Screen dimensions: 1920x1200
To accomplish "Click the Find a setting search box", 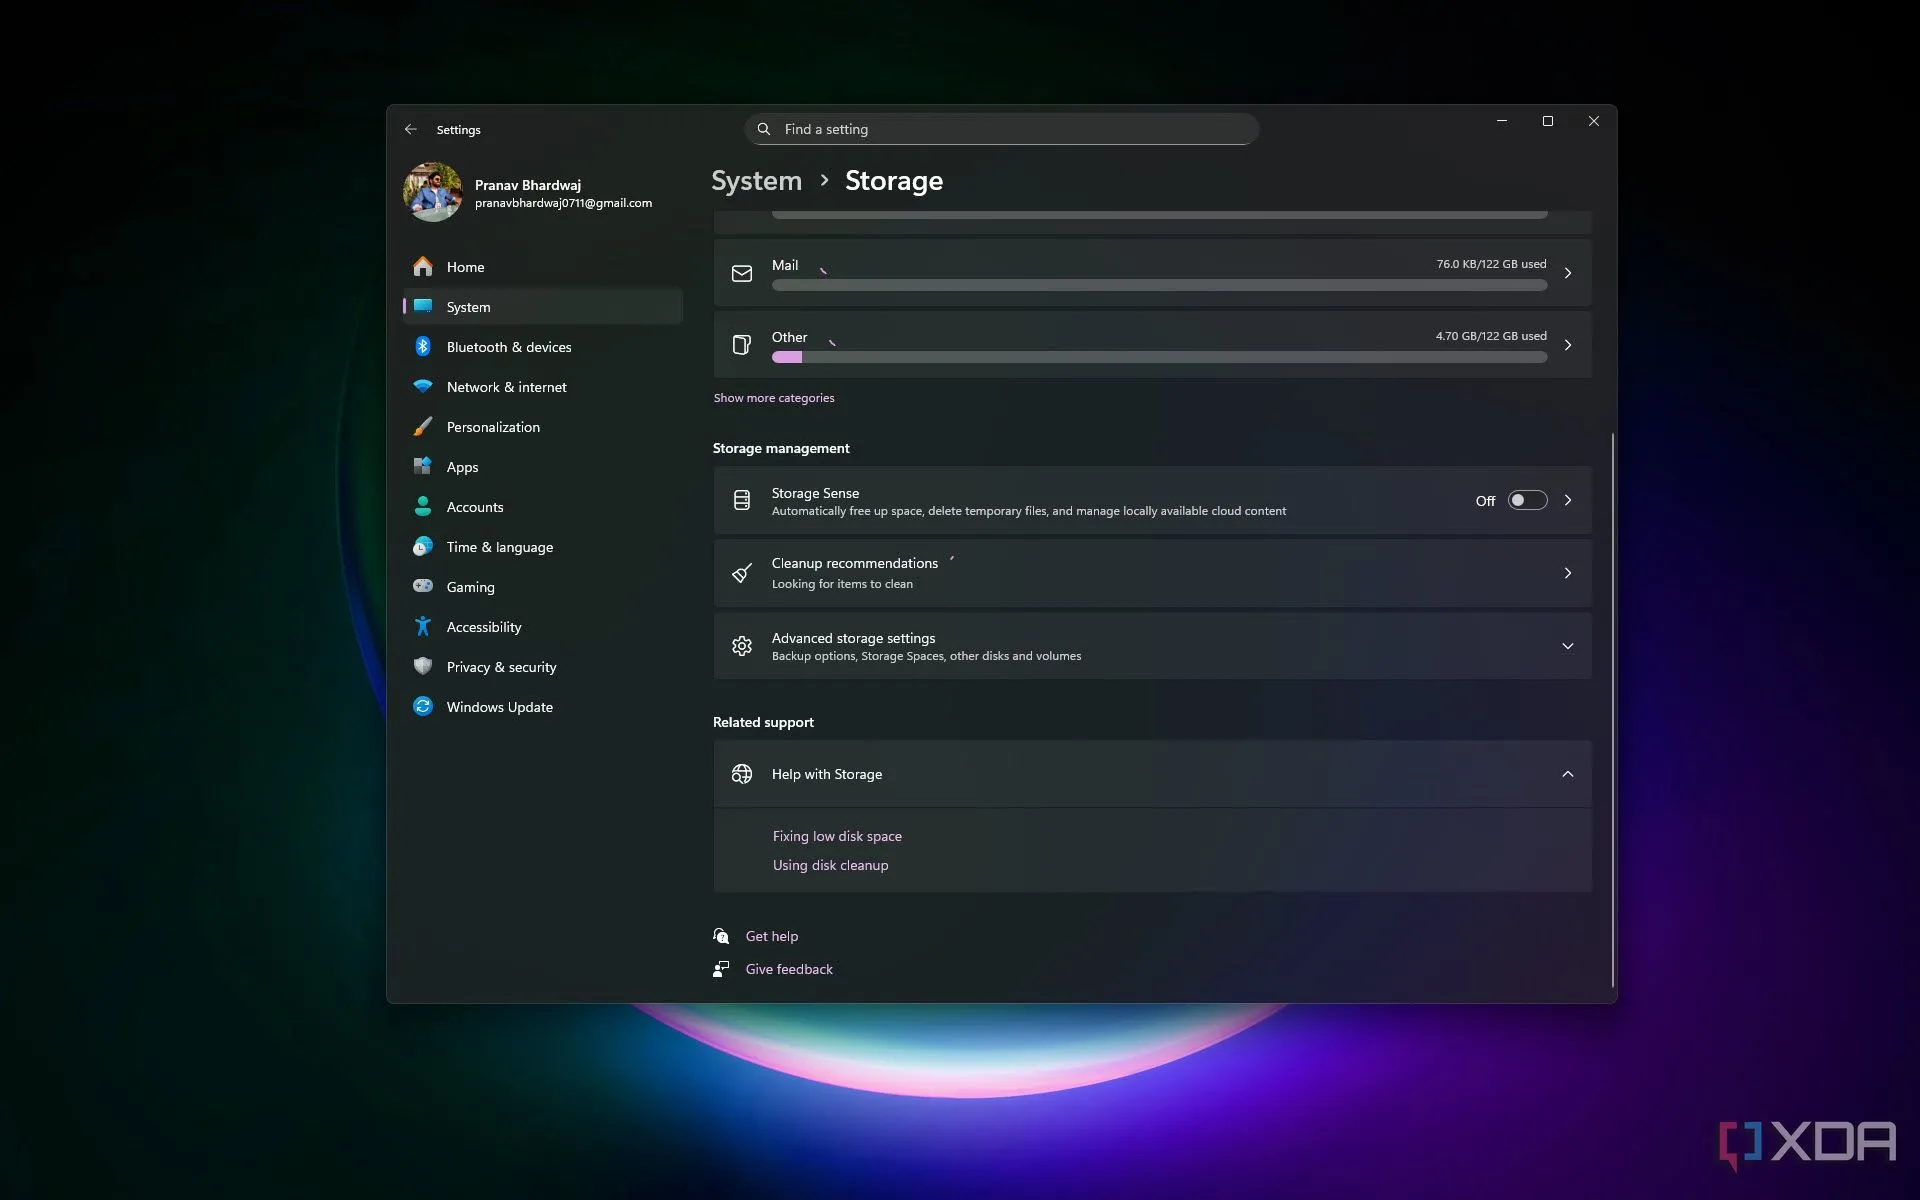I will pos(1001,129).
